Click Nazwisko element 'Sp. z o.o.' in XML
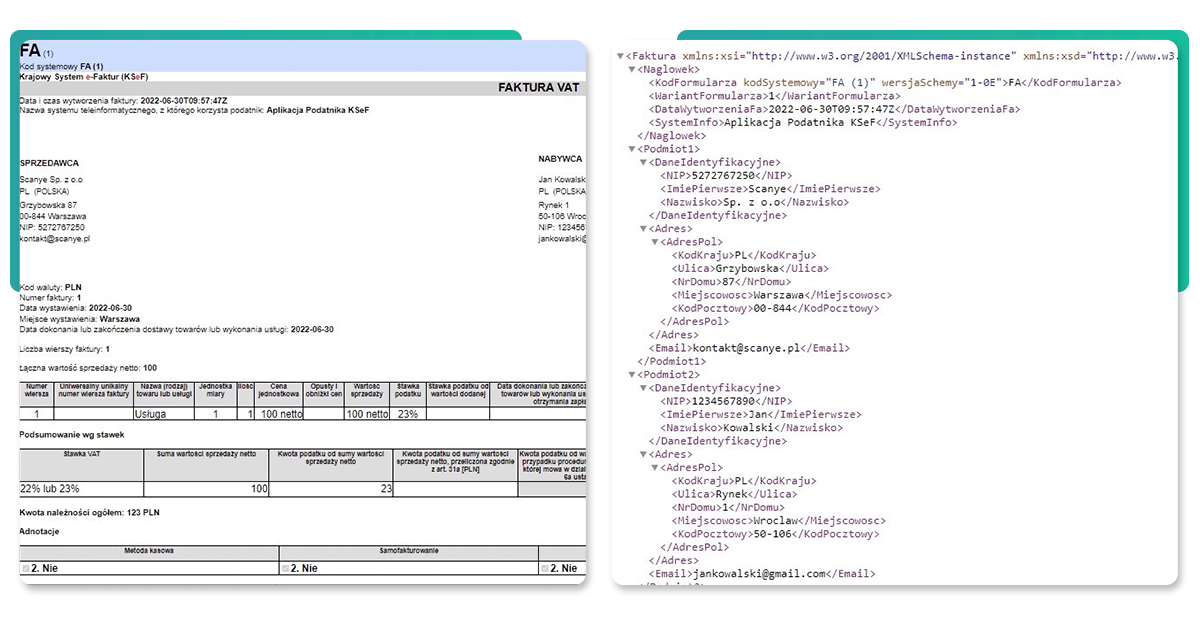The width and height of the screenshot is (1200, 628). [x=755, y=202]
